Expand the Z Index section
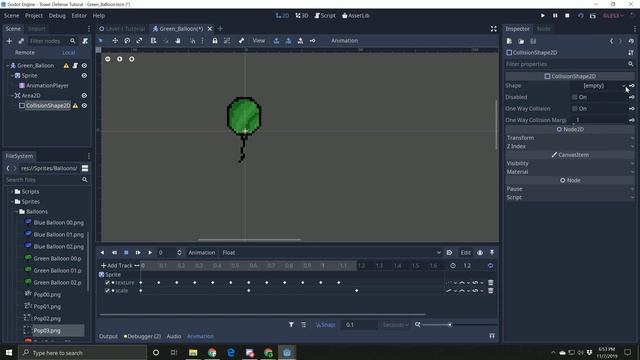 569,147
